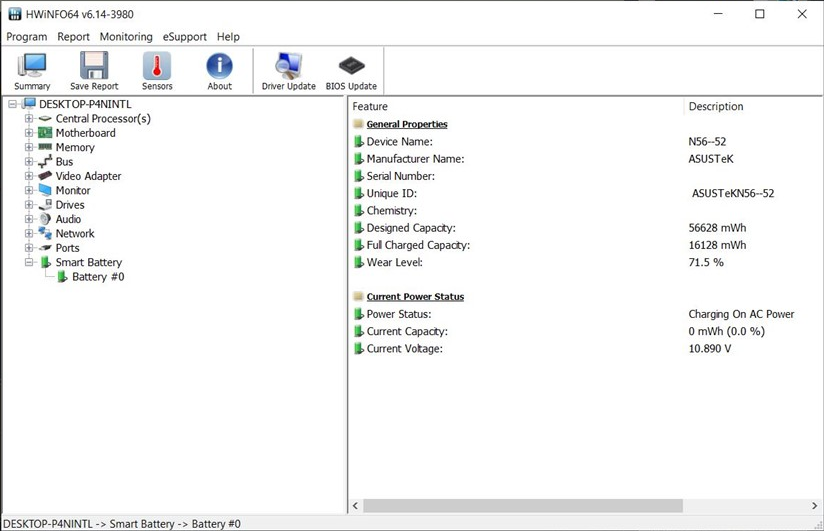
Task: Select the Network tree icon
Action: tap(45, 233)
